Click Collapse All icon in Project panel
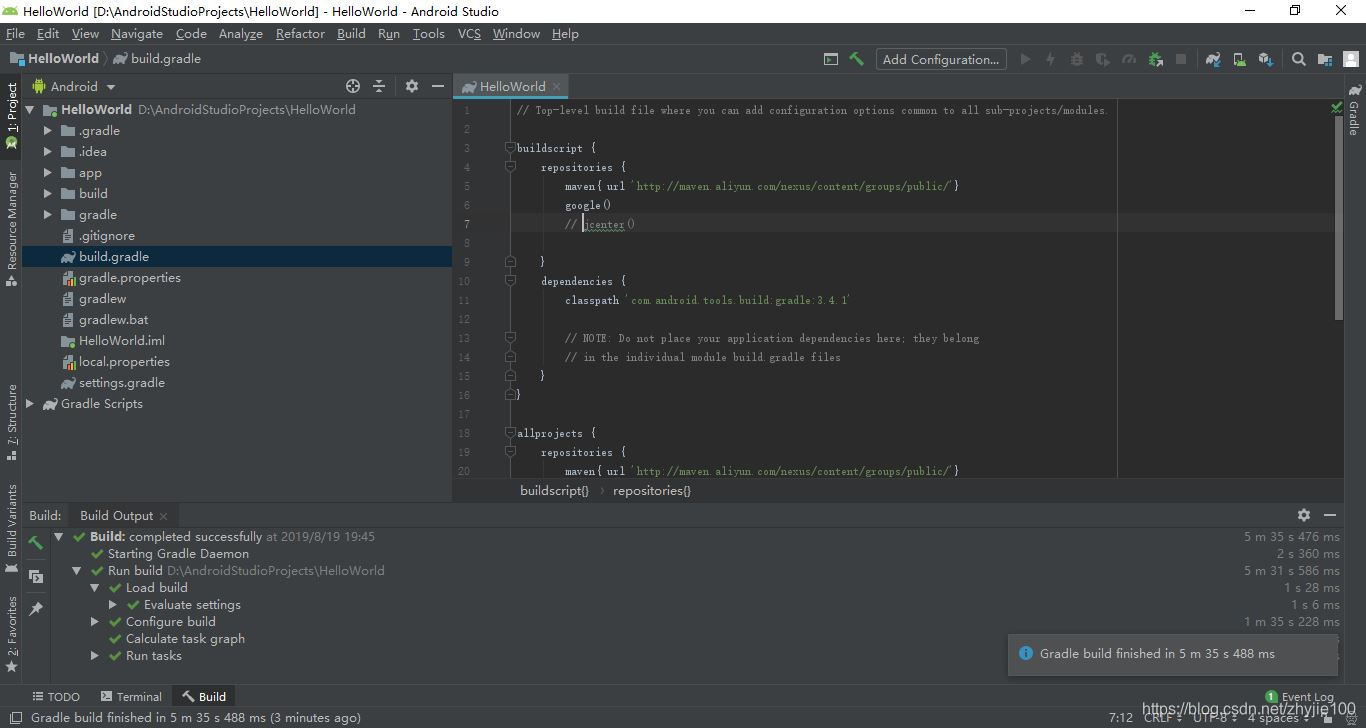Image resolution: width=1366 pixels, height=728 pixels. coord(379,86)
